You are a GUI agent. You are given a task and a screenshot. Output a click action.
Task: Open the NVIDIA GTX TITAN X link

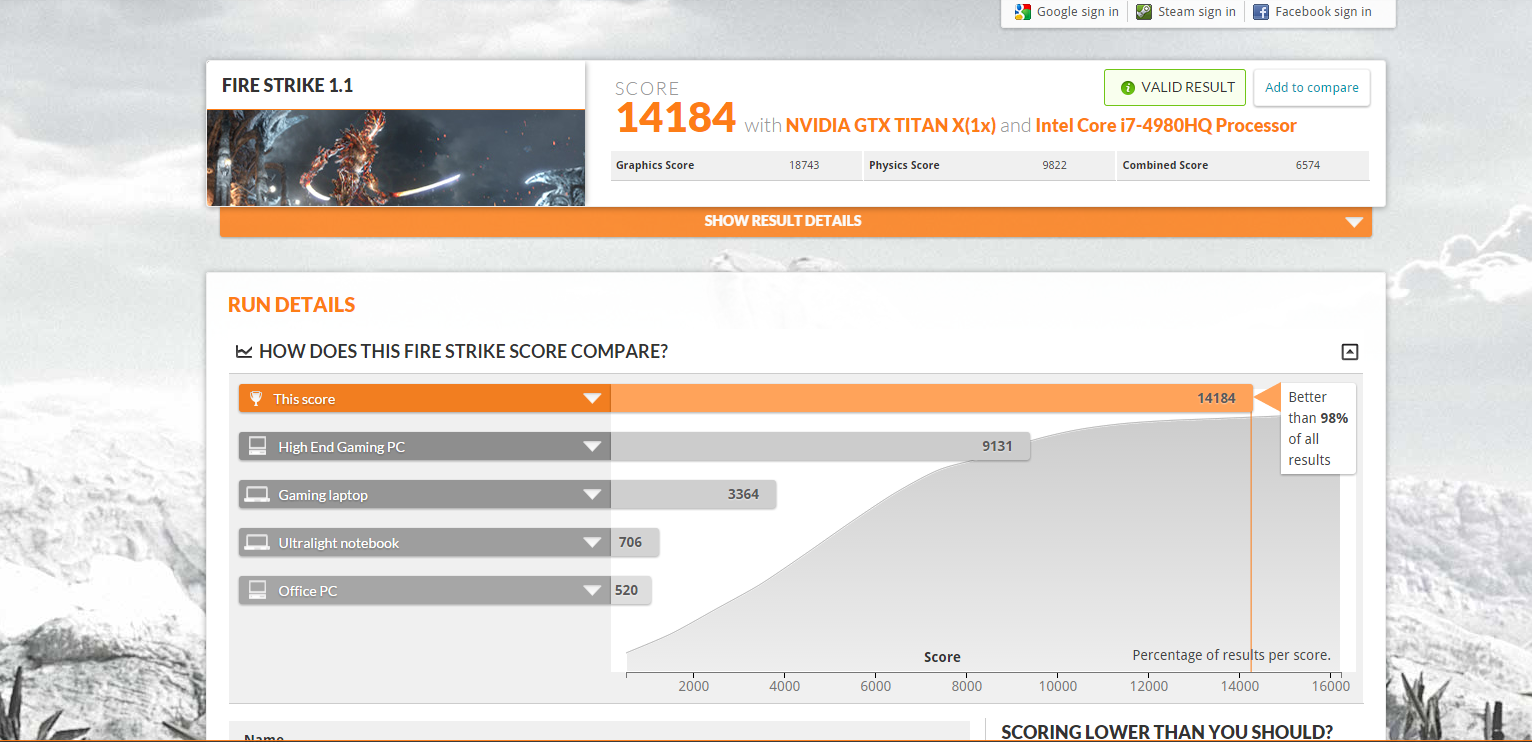(890, 126)
